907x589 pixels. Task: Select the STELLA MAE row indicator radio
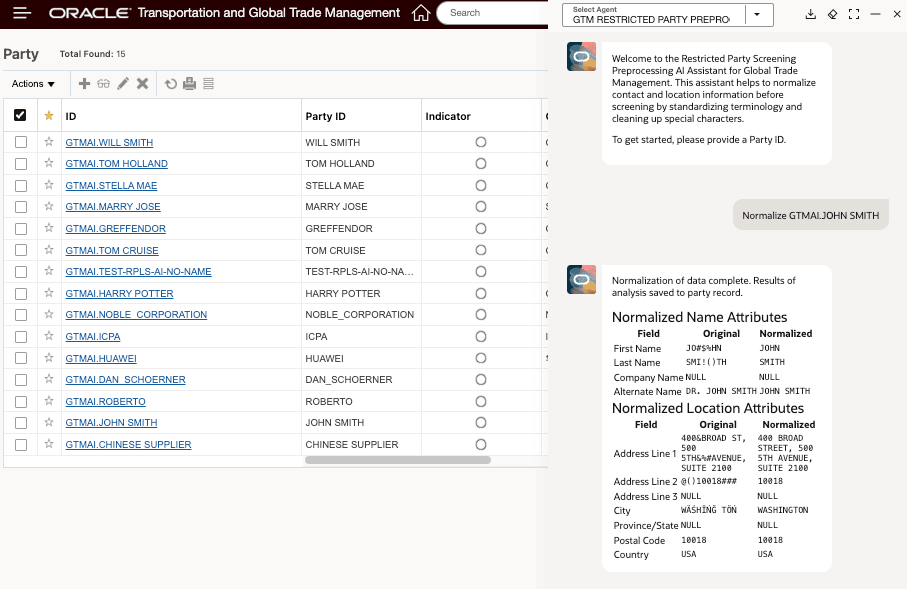point(481,186)
